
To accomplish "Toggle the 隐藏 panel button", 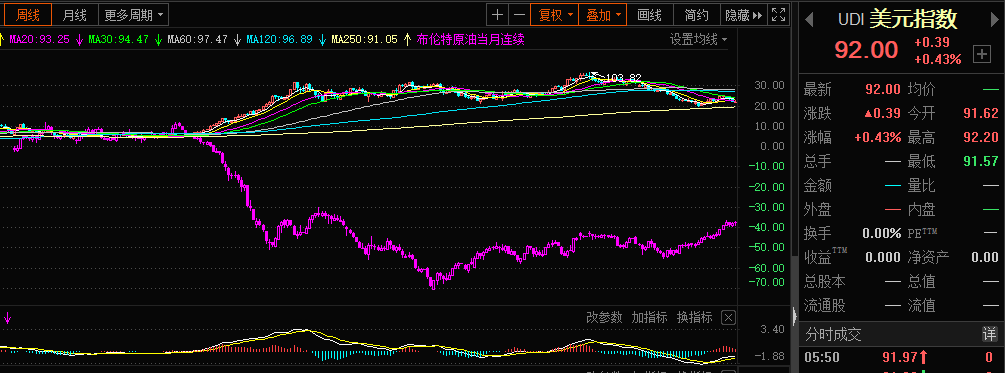I will click(x=743, y=15).
